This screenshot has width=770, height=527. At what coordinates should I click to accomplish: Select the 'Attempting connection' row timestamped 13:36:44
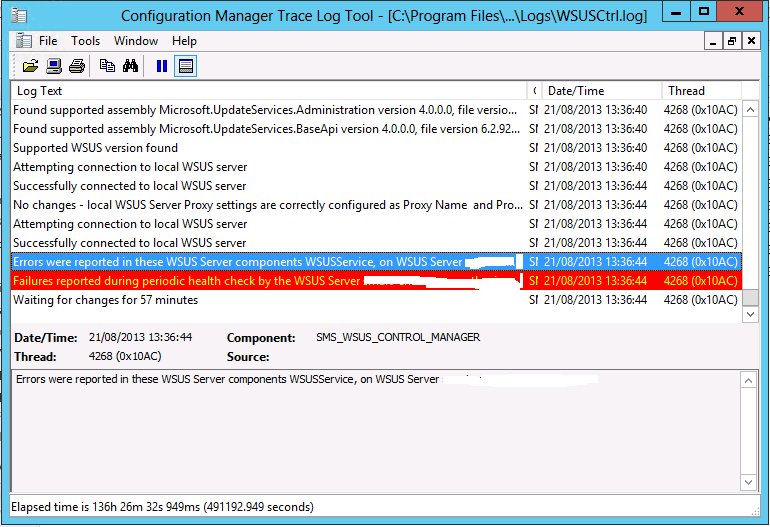376,224
